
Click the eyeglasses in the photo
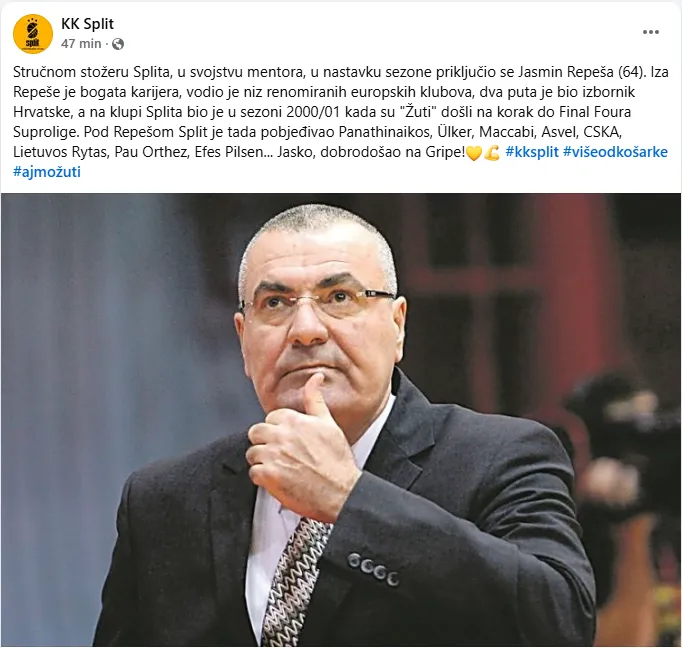tap(318, 303)
